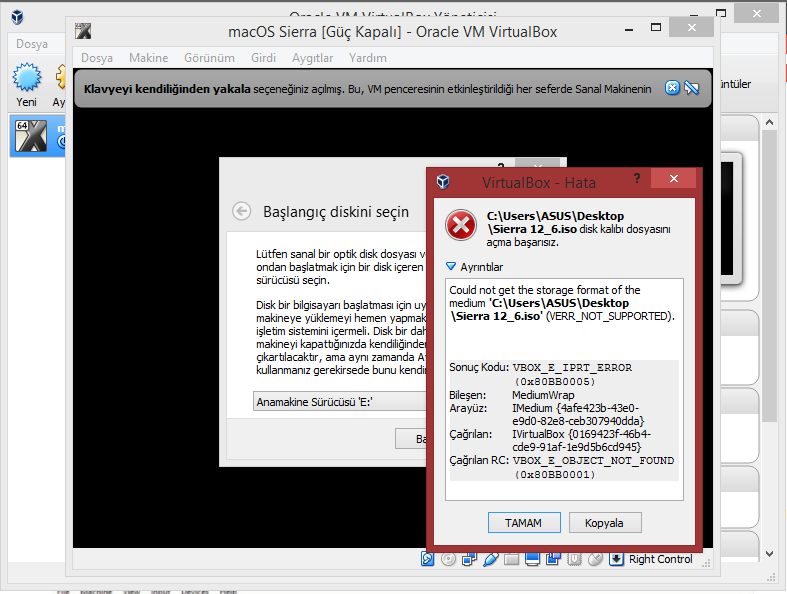Viewport: 787px width, 594px height.
Task: Click the help question mark in the Hata dialog title bar
Action: click(636, 179)
